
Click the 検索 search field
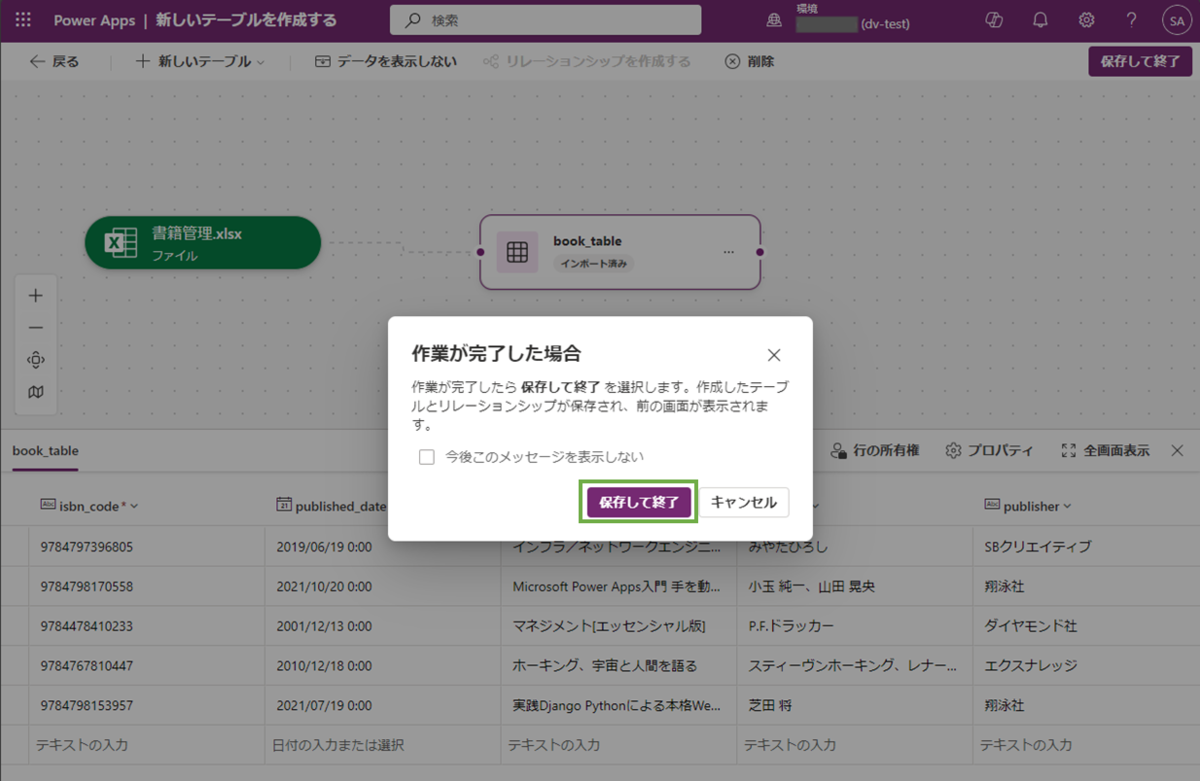click(x=545, y=20)
